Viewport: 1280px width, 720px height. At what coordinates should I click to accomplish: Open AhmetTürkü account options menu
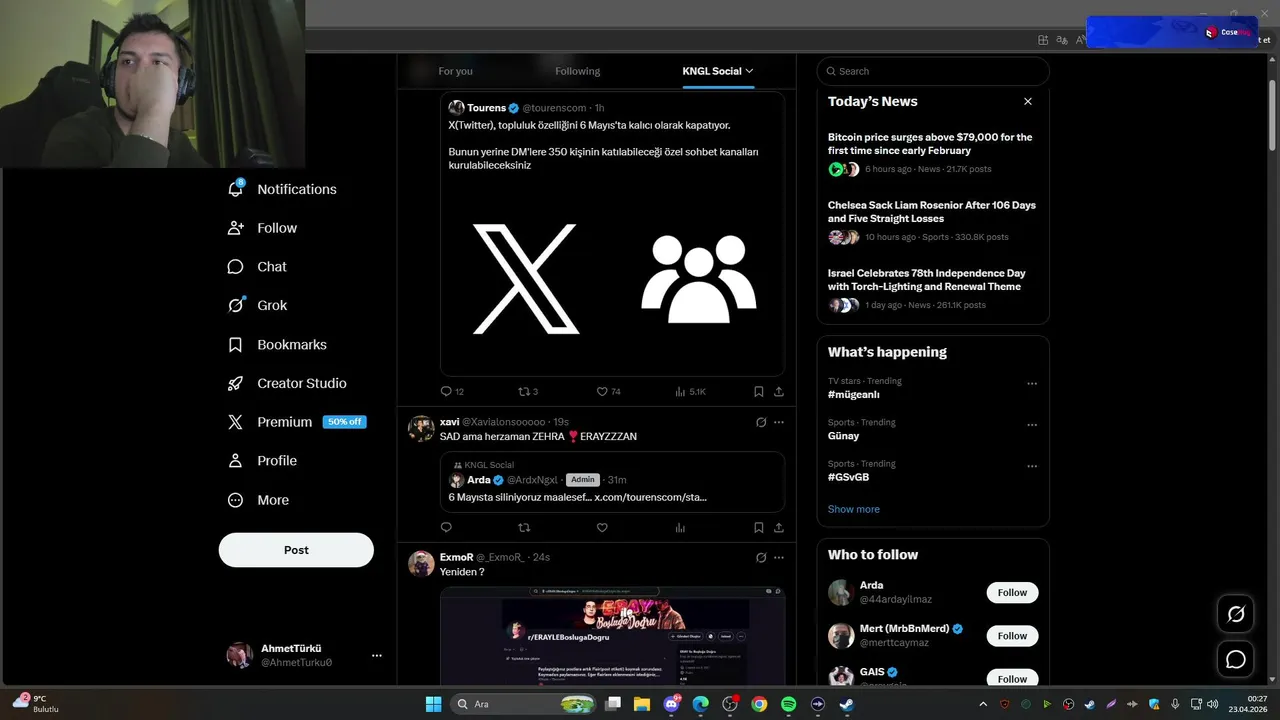377,655
